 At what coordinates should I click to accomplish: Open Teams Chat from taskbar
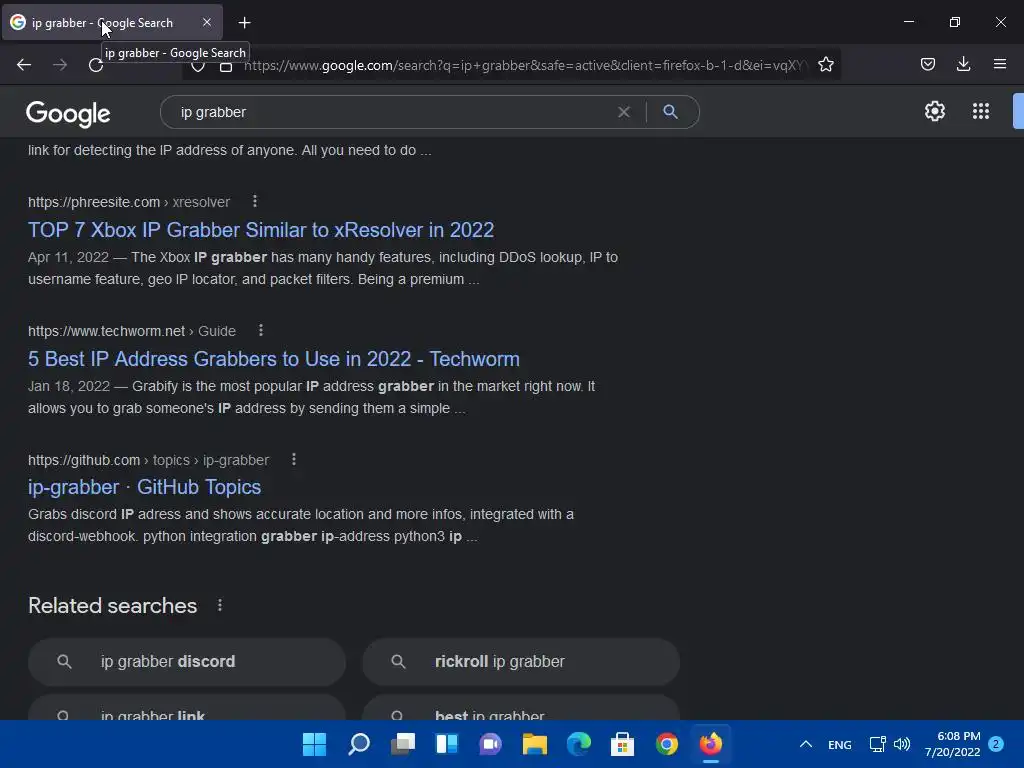tap(490, 744)
